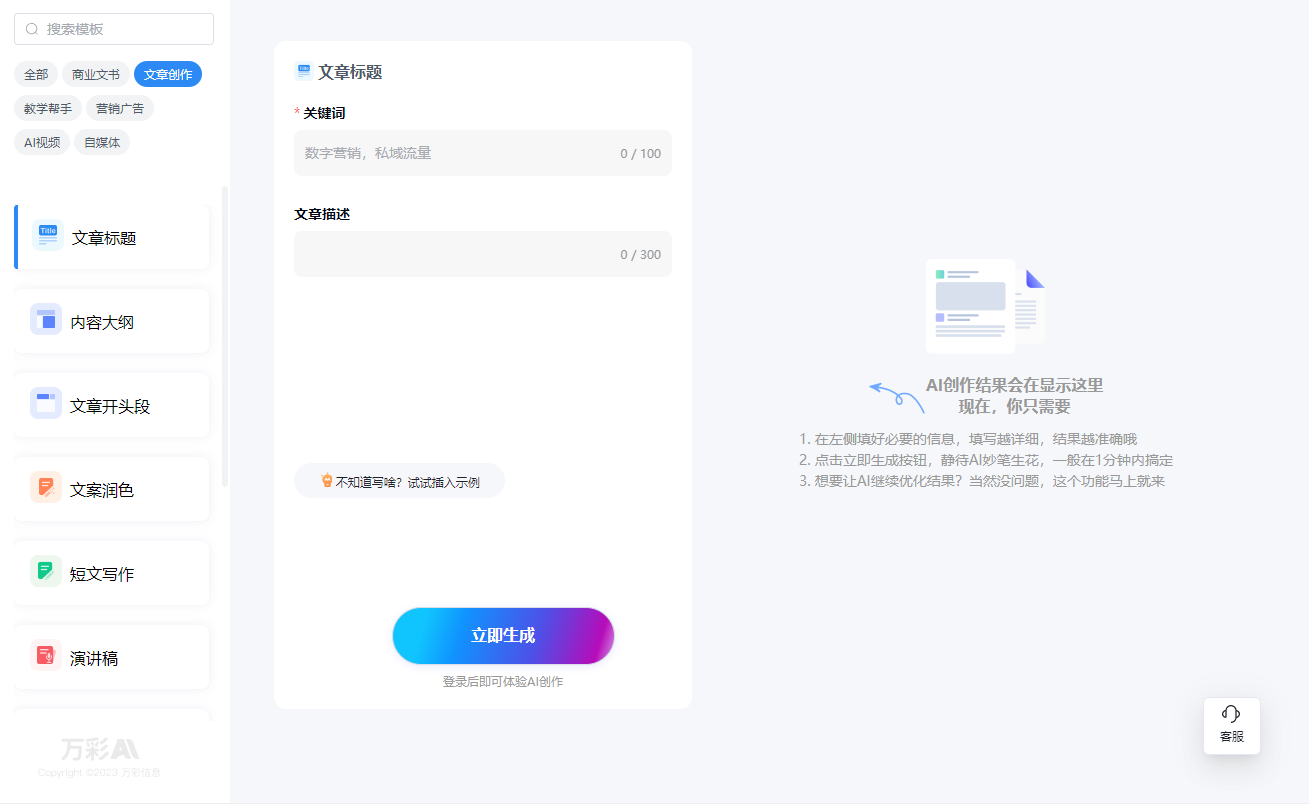Screen dimensions: 1309x807
Task: Open the 短文写作 template
Action: click(x=112, y=573)
